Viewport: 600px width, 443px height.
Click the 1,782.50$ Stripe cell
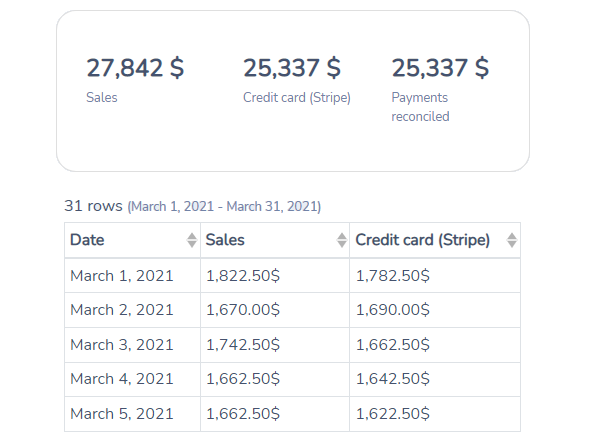(435, 275)
